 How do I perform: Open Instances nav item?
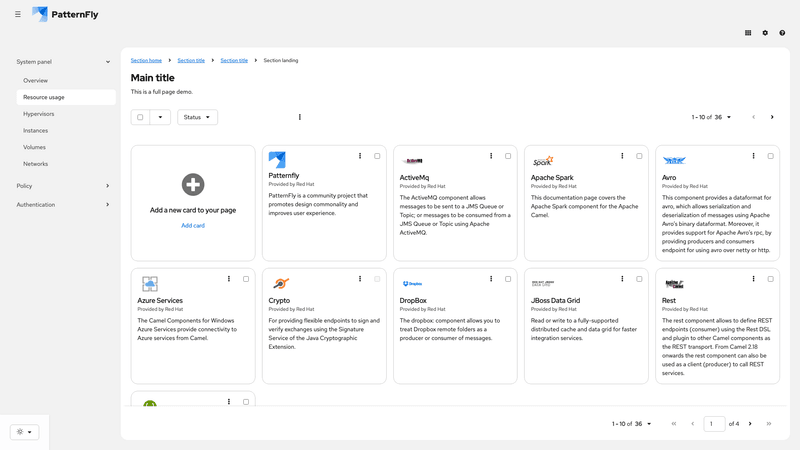66,131
